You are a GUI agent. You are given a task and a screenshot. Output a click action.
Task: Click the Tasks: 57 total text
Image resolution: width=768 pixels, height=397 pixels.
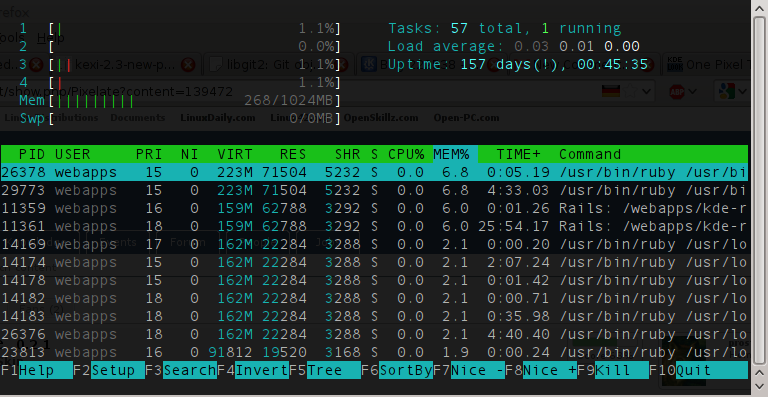click(x=459, y=28)
